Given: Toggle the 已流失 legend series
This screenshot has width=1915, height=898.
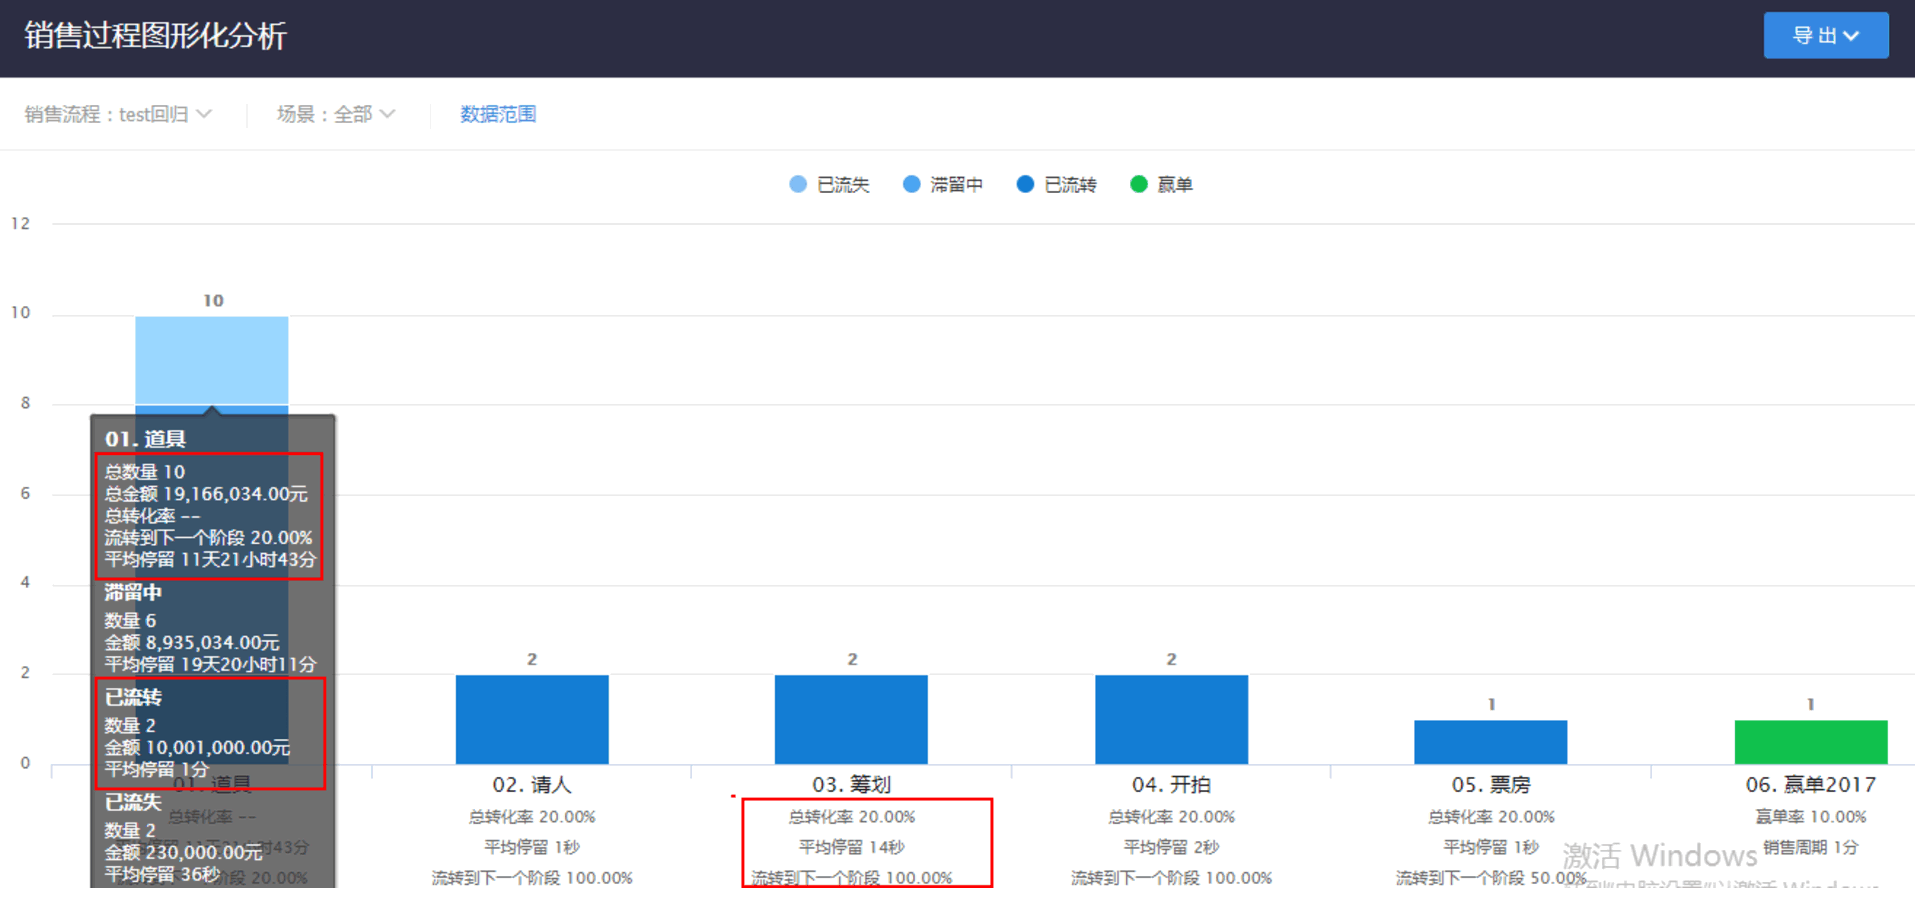Looking at the screenshot, I should [x=829, y=184].
